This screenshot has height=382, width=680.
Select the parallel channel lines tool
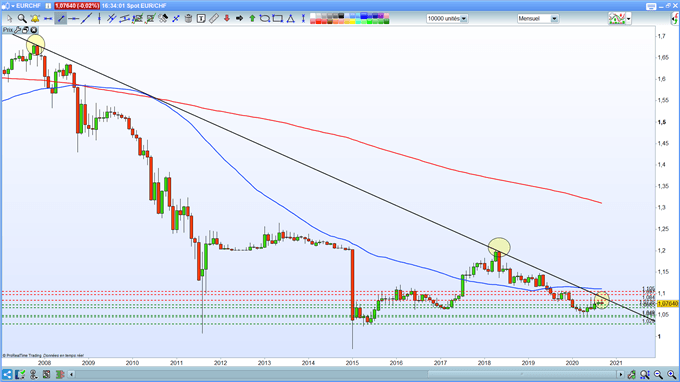point(111,19)
